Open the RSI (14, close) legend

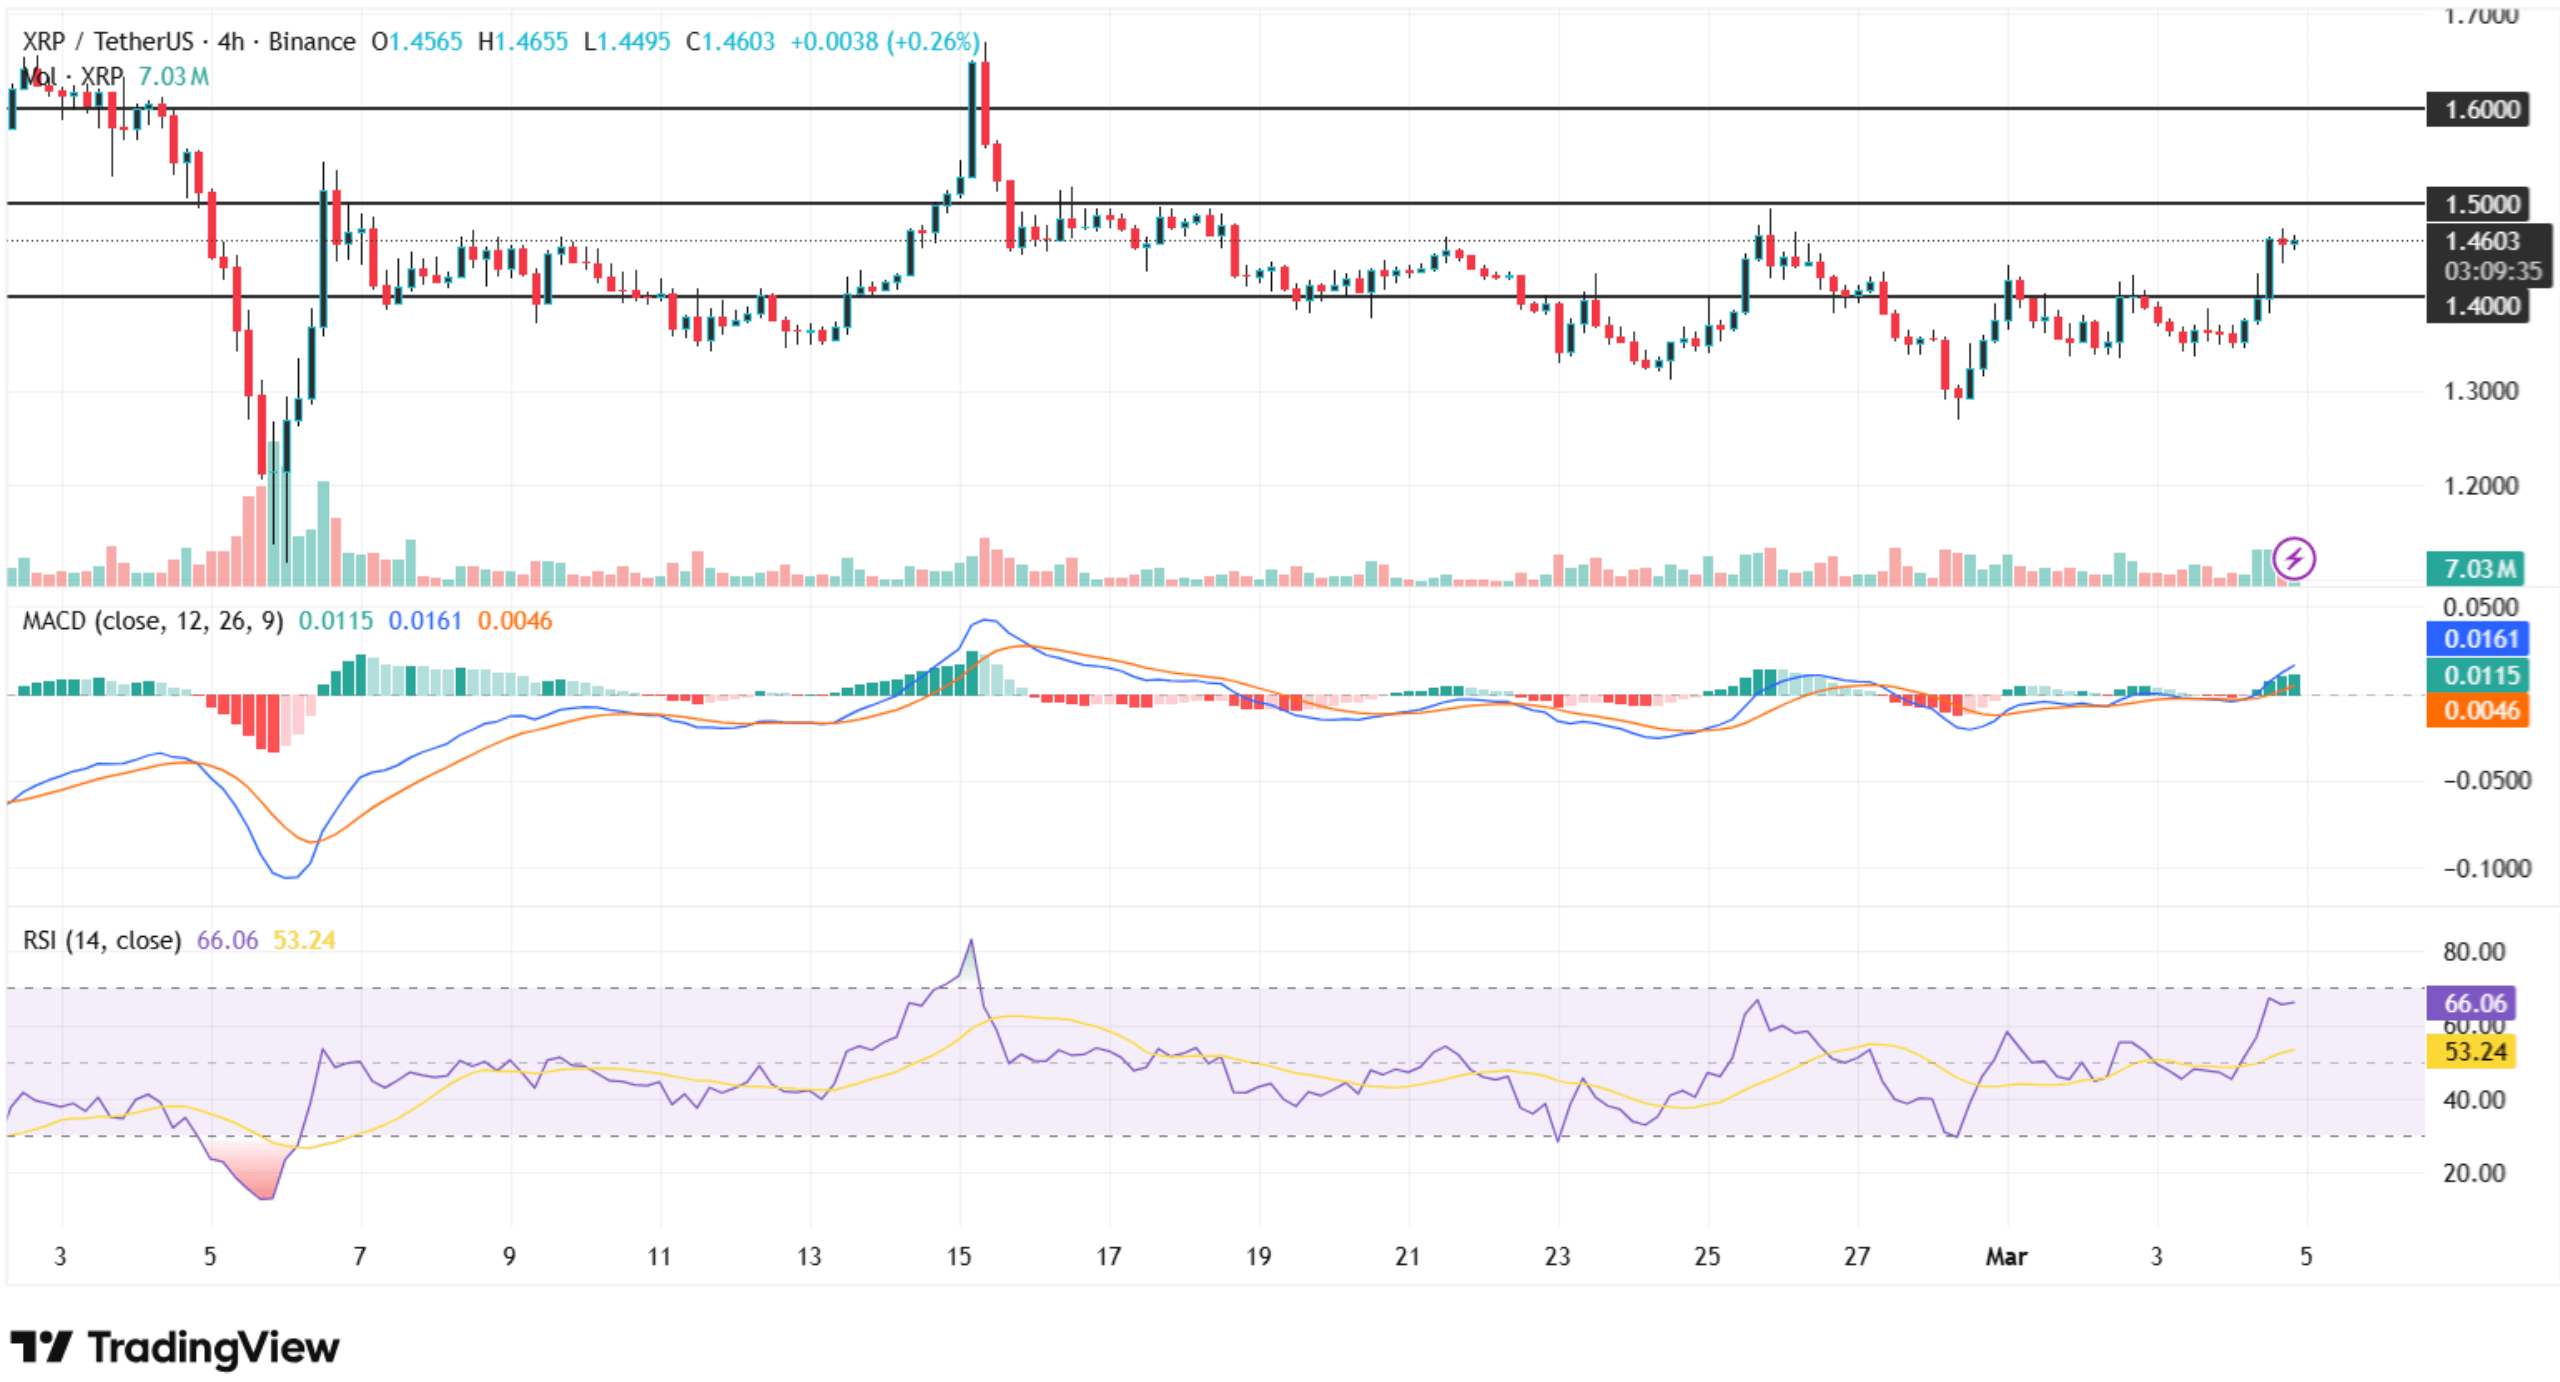[101, 940]
